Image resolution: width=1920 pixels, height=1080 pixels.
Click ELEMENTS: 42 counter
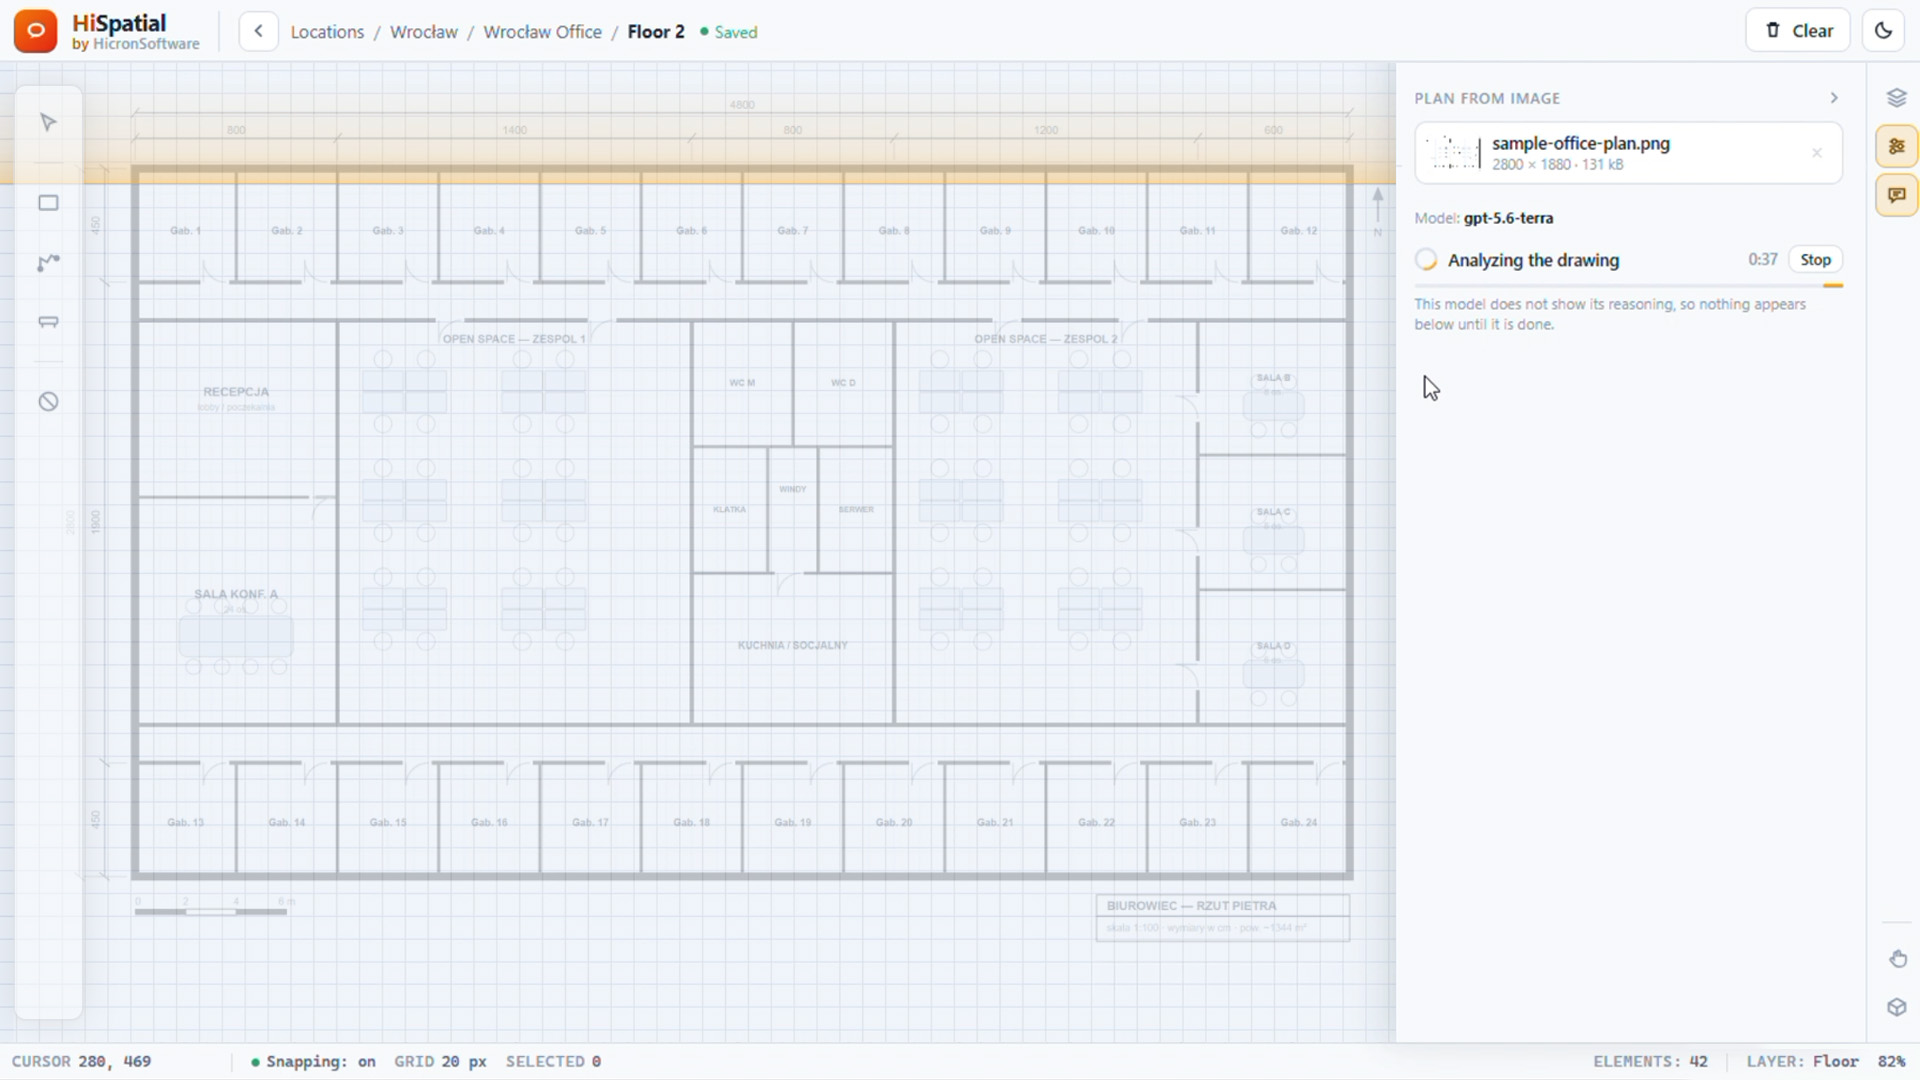[1650, 1062]
